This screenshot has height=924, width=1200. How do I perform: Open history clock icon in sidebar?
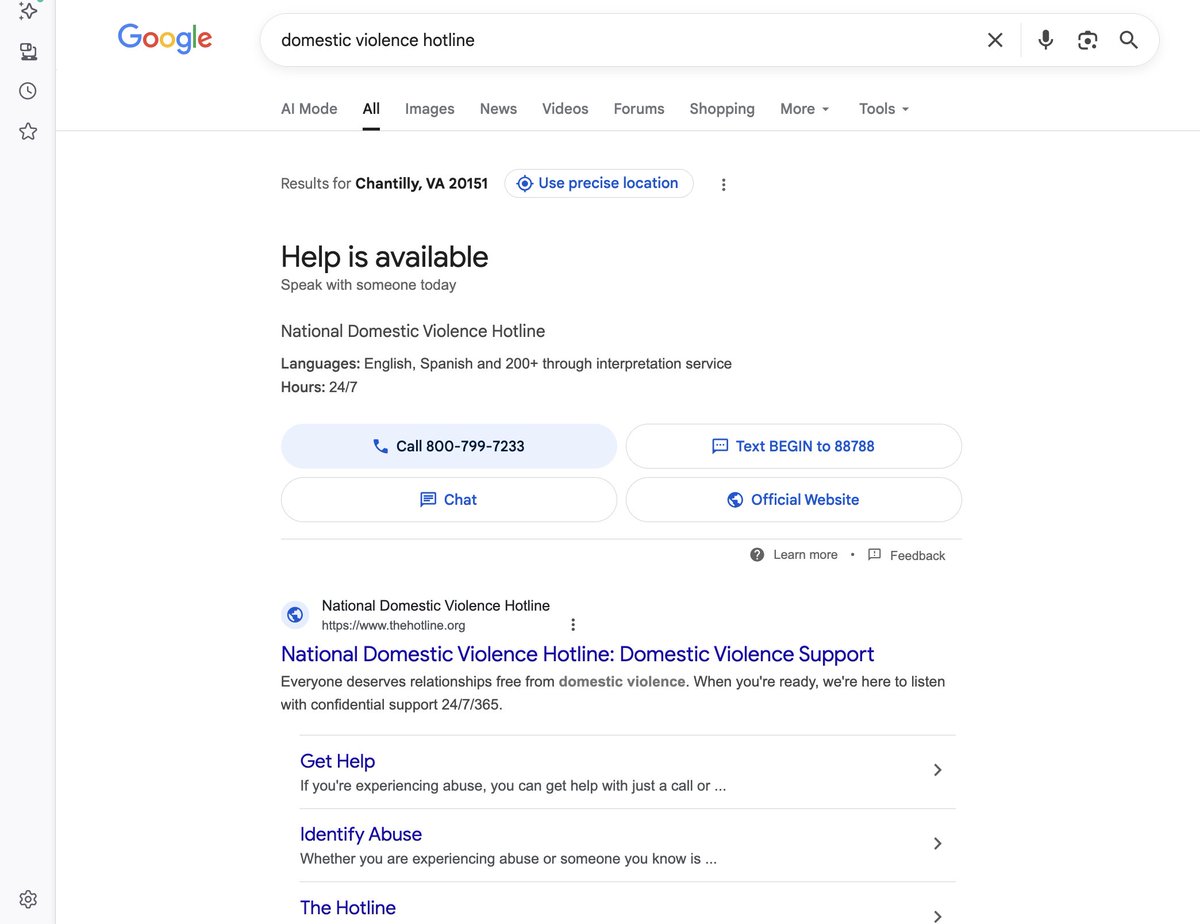tap(28, 91)
